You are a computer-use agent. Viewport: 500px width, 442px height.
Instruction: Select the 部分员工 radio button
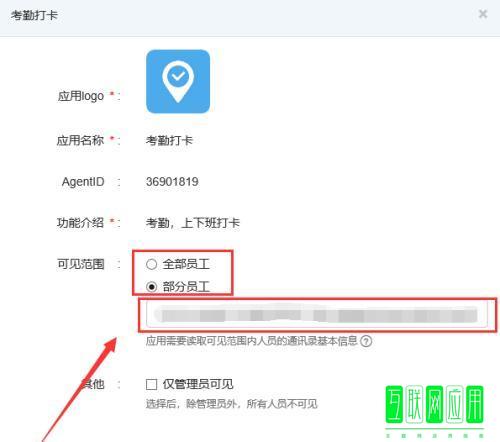(x=151, y=286)
